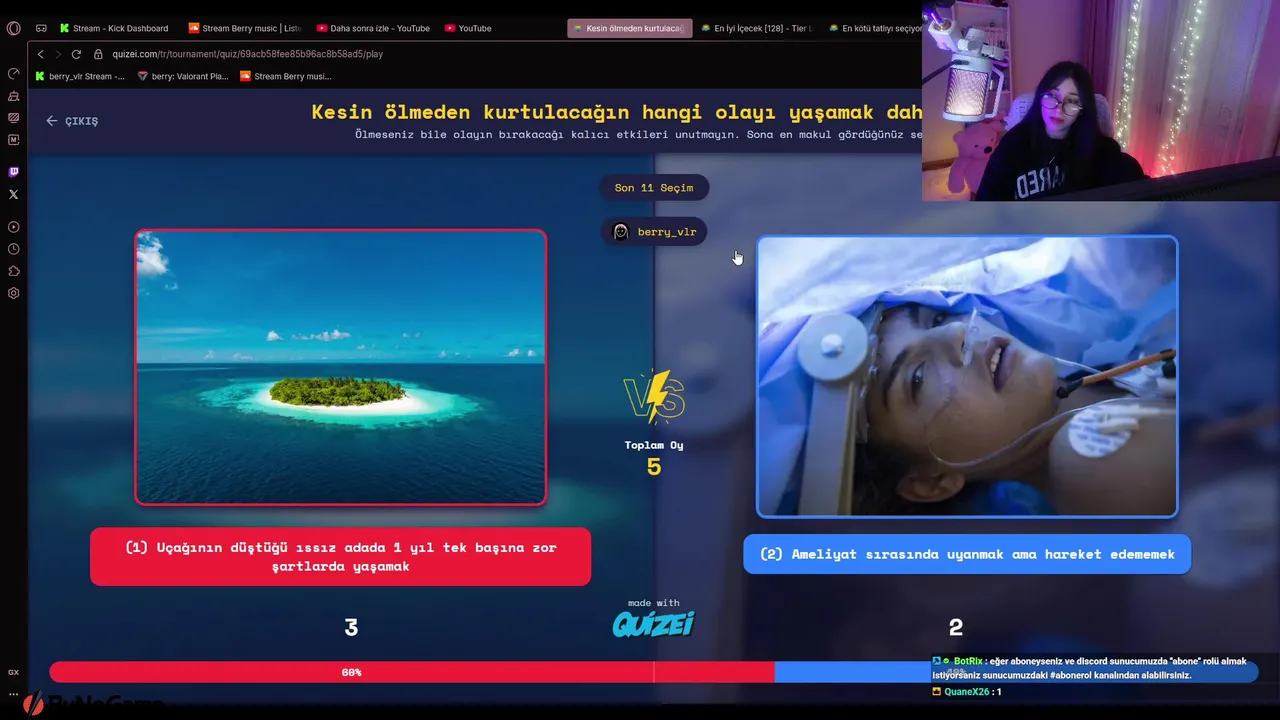Switch to Daha sonra izle YouTube tab
1280x720 pixels.
pyautogui.click(x=373, y=28)
